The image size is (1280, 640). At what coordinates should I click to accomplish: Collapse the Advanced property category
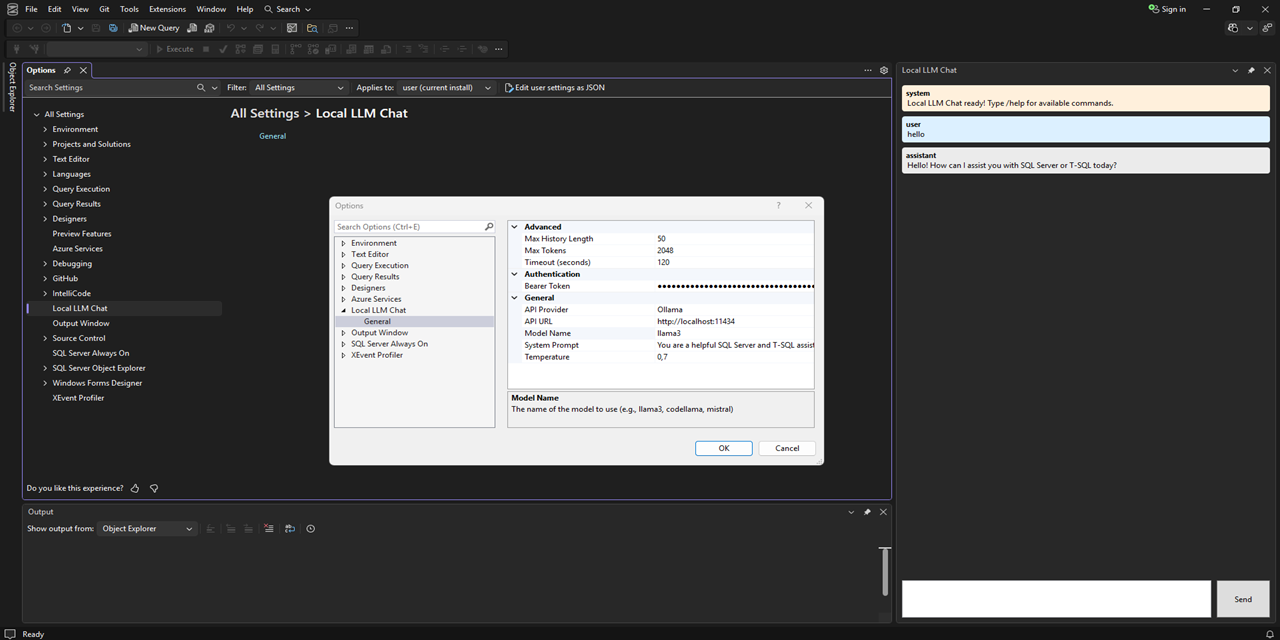point(515,227)
